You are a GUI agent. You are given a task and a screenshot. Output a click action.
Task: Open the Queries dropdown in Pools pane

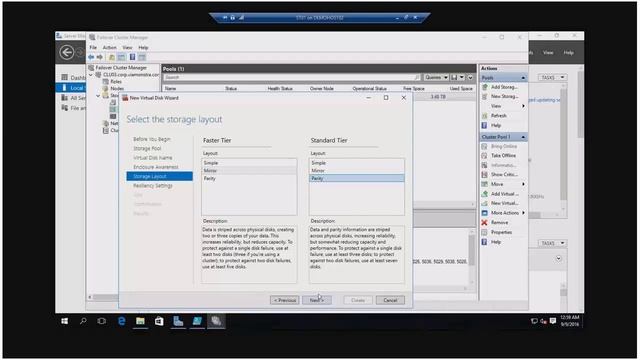[436, 78]
